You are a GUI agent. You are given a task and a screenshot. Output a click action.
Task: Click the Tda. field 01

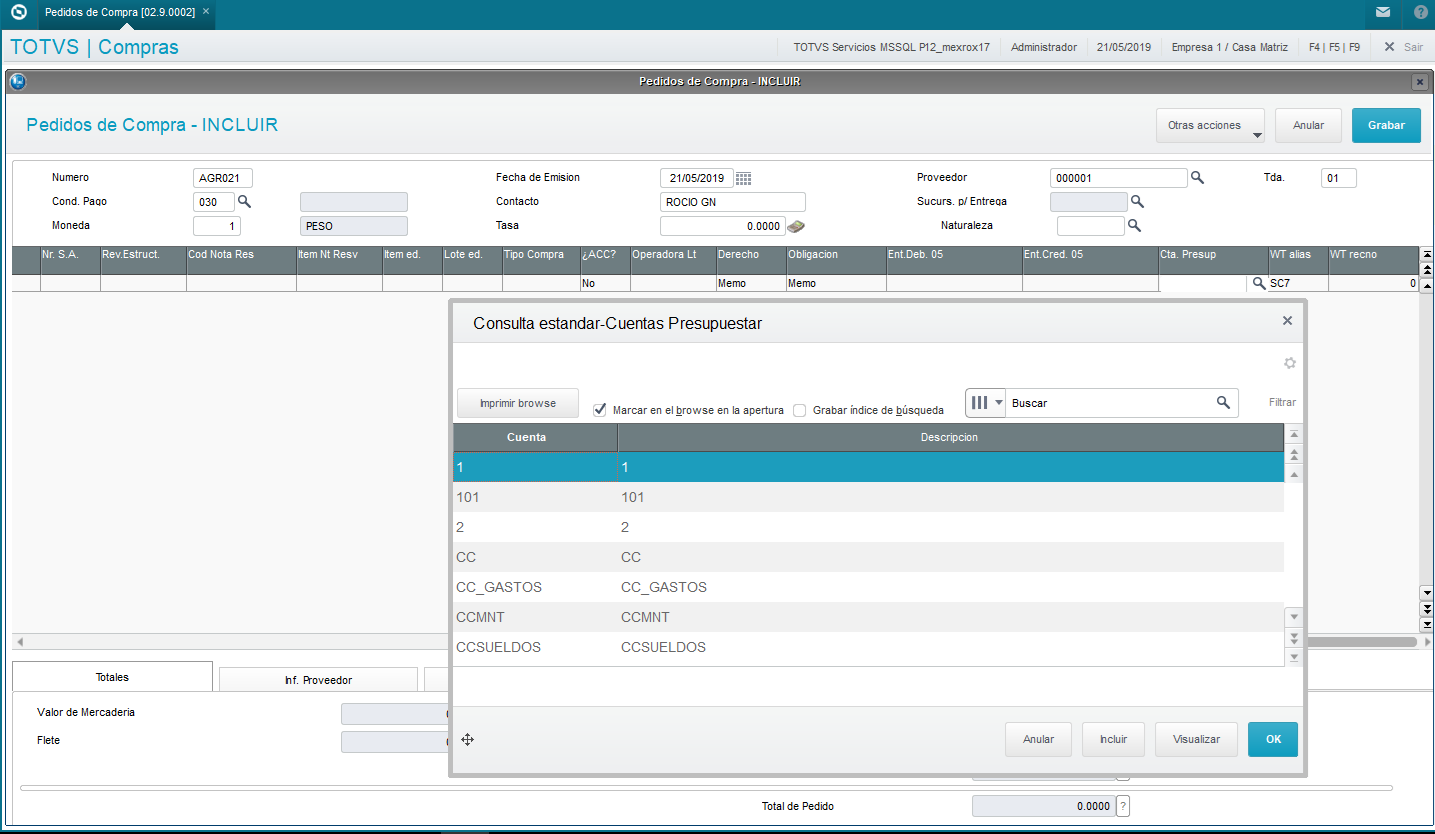(1338, 178)
